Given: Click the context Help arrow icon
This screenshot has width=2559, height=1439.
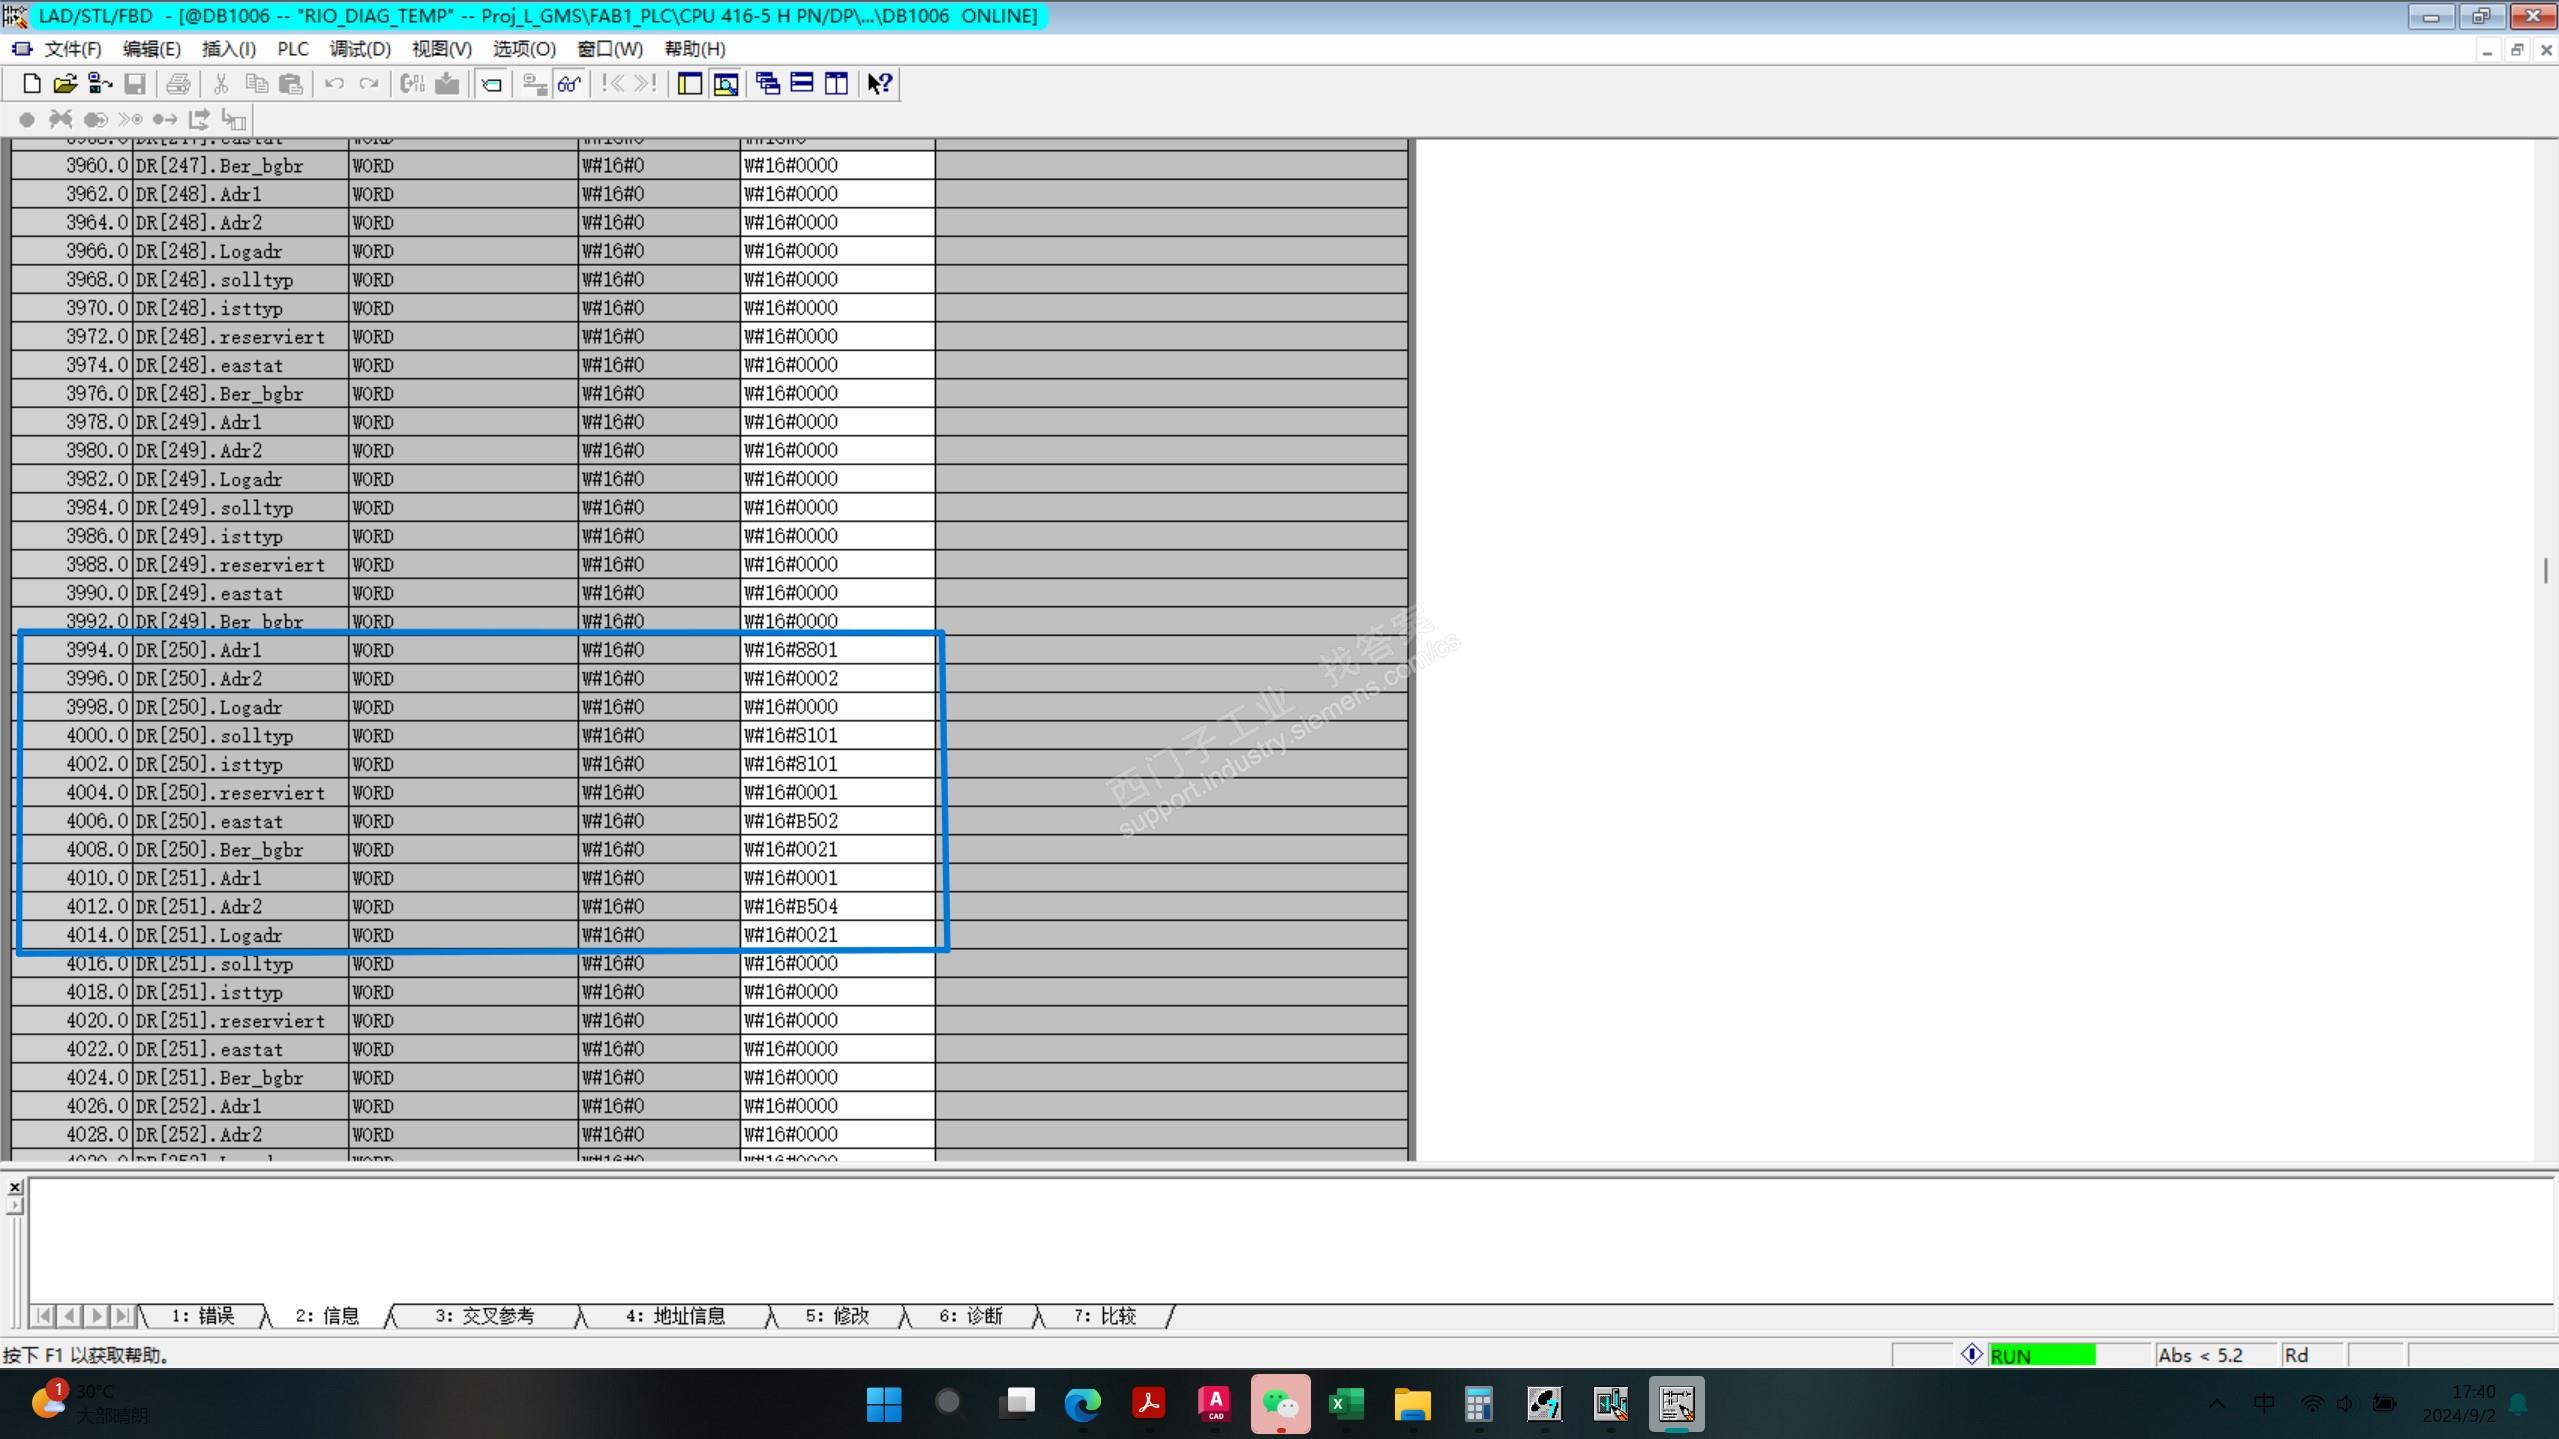Looking at the screenshot, I should point(879,84).
